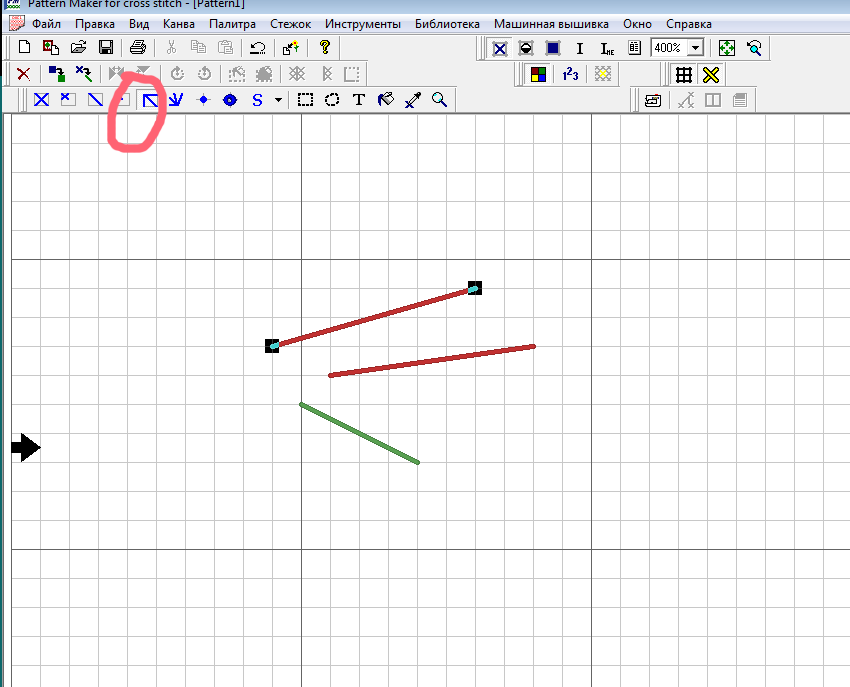Open the Палитра menu
Viewport: 850px width, 687px height.
232,23
